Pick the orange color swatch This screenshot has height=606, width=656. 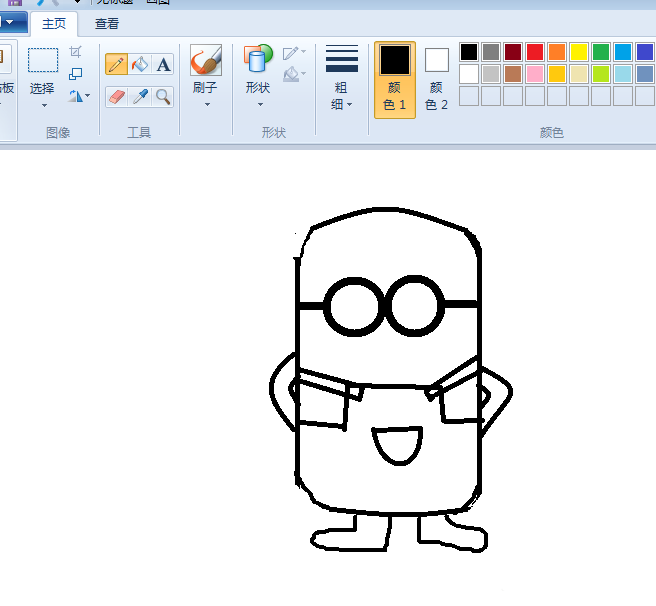point(557,52)
